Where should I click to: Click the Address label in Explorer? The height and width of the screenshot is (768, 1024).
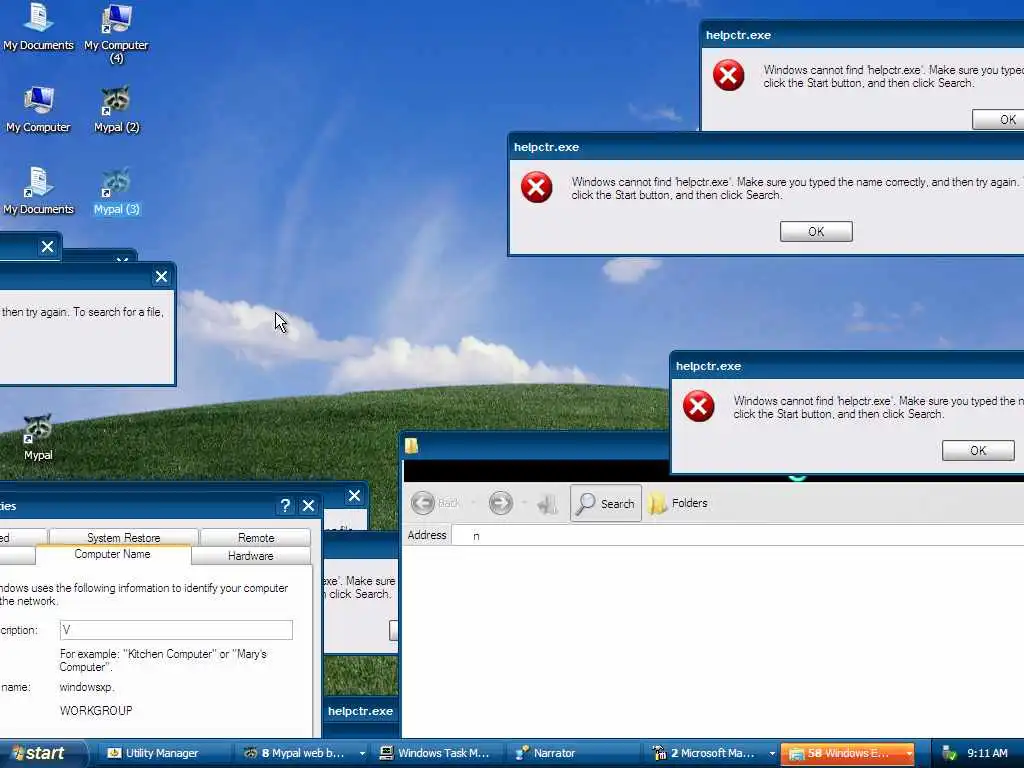(x=427, y=535)
